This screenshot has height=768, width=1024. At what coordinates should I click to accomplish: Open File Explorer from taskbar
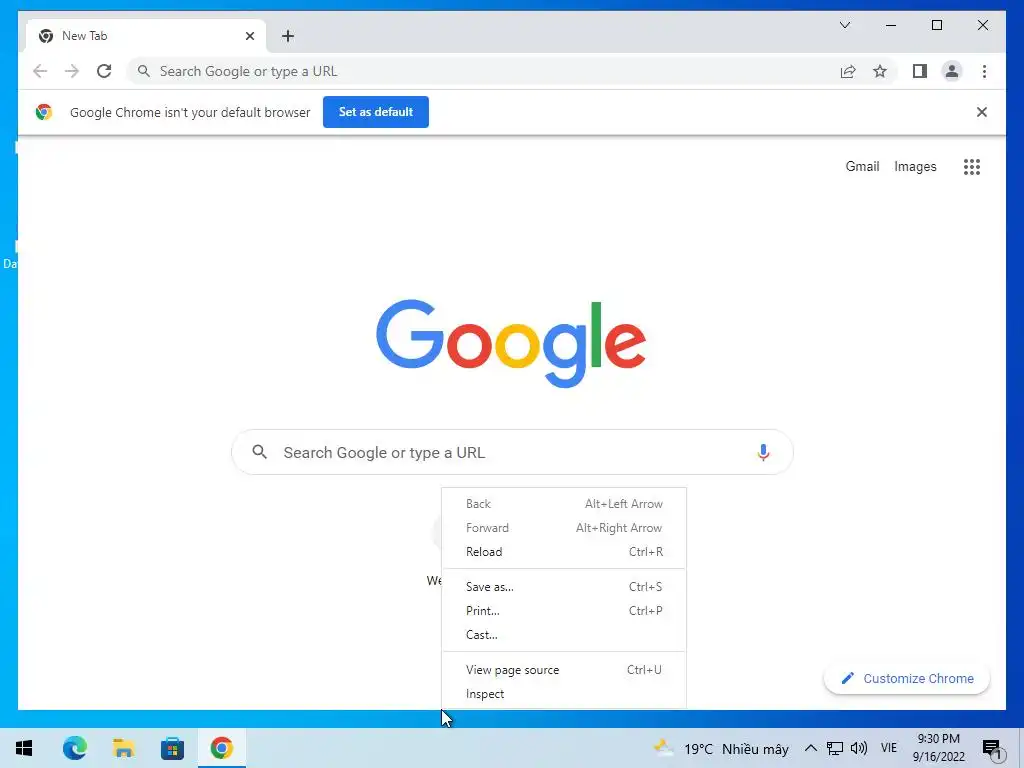click(123, 748)
